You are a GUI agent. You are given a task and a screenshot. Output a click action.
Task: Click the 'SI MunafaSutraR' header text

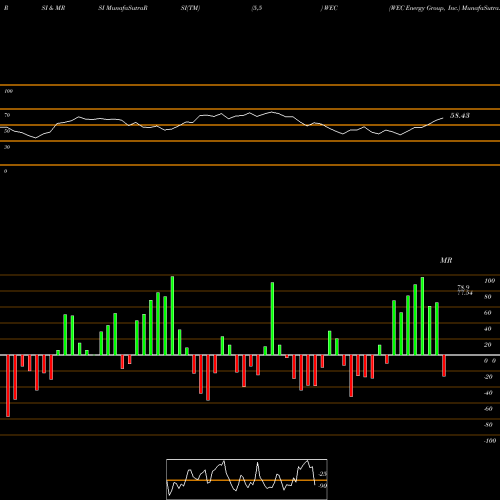pos(123,8)
